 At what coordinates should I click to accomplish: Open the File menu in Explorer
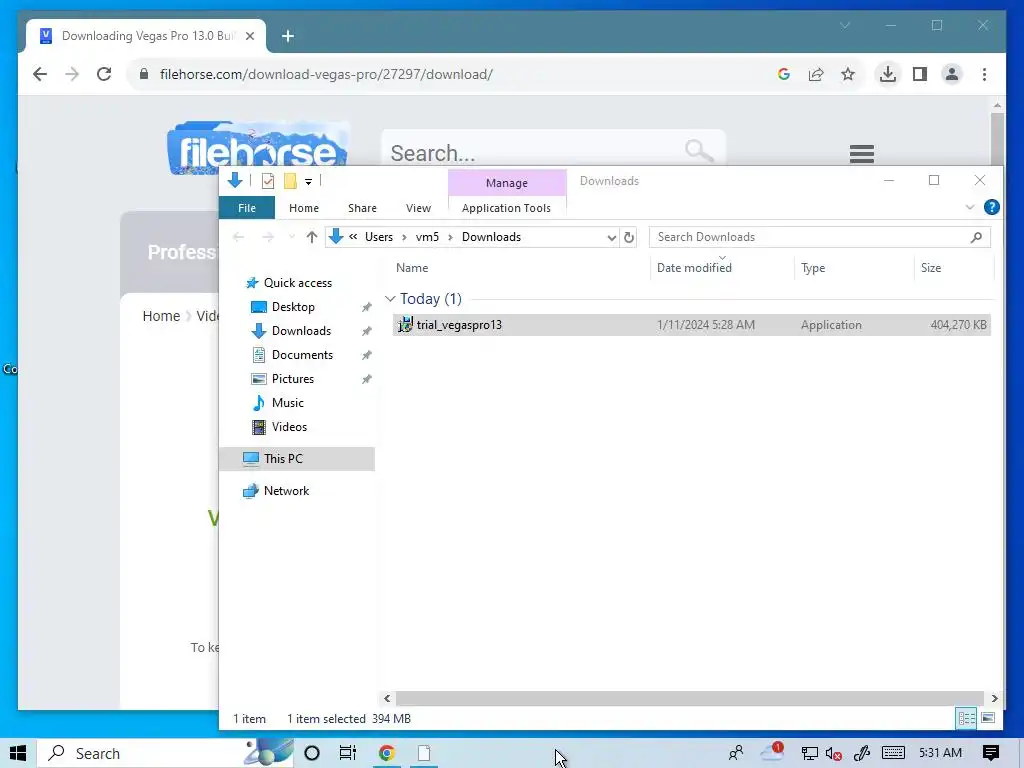pos(247,208)
